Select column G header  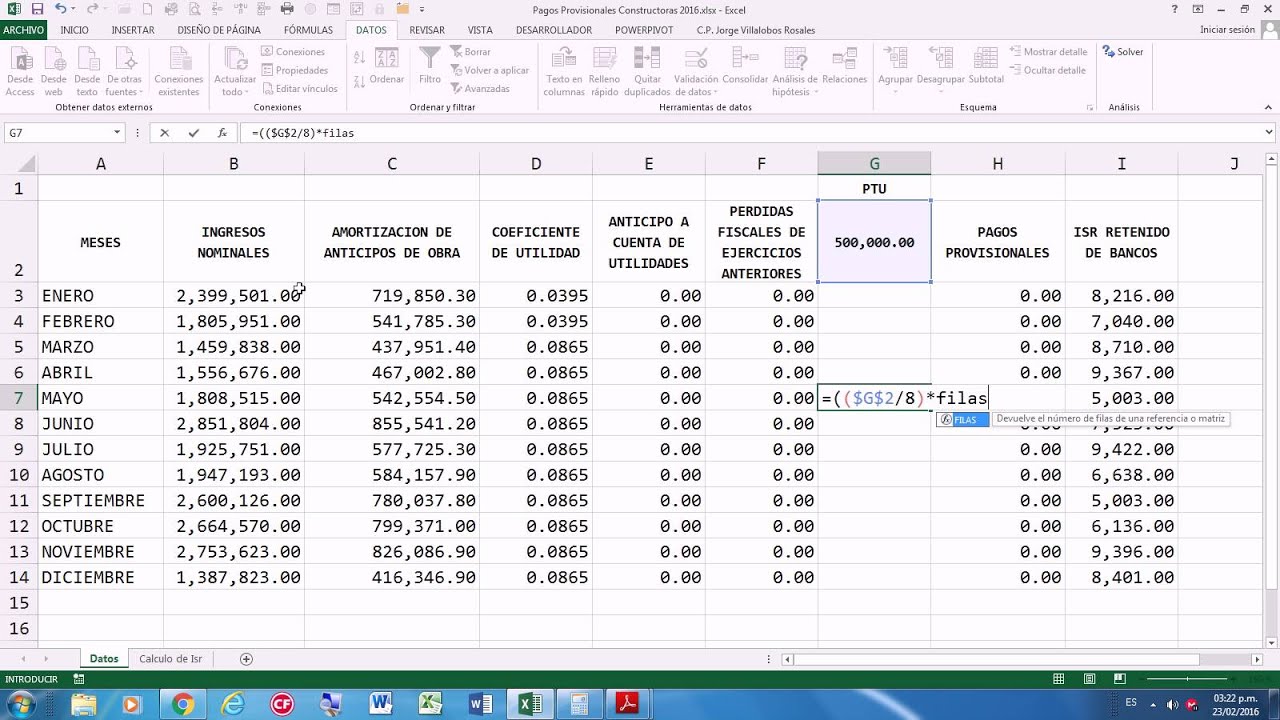(874, 163)
